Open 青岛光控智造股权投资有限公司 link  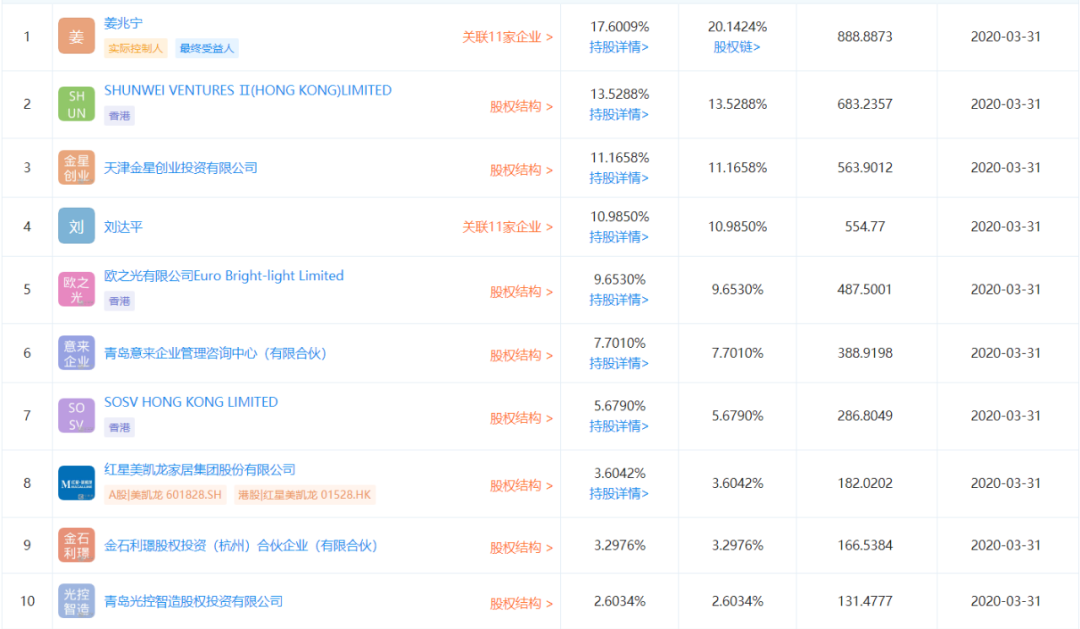pos(194,601)
